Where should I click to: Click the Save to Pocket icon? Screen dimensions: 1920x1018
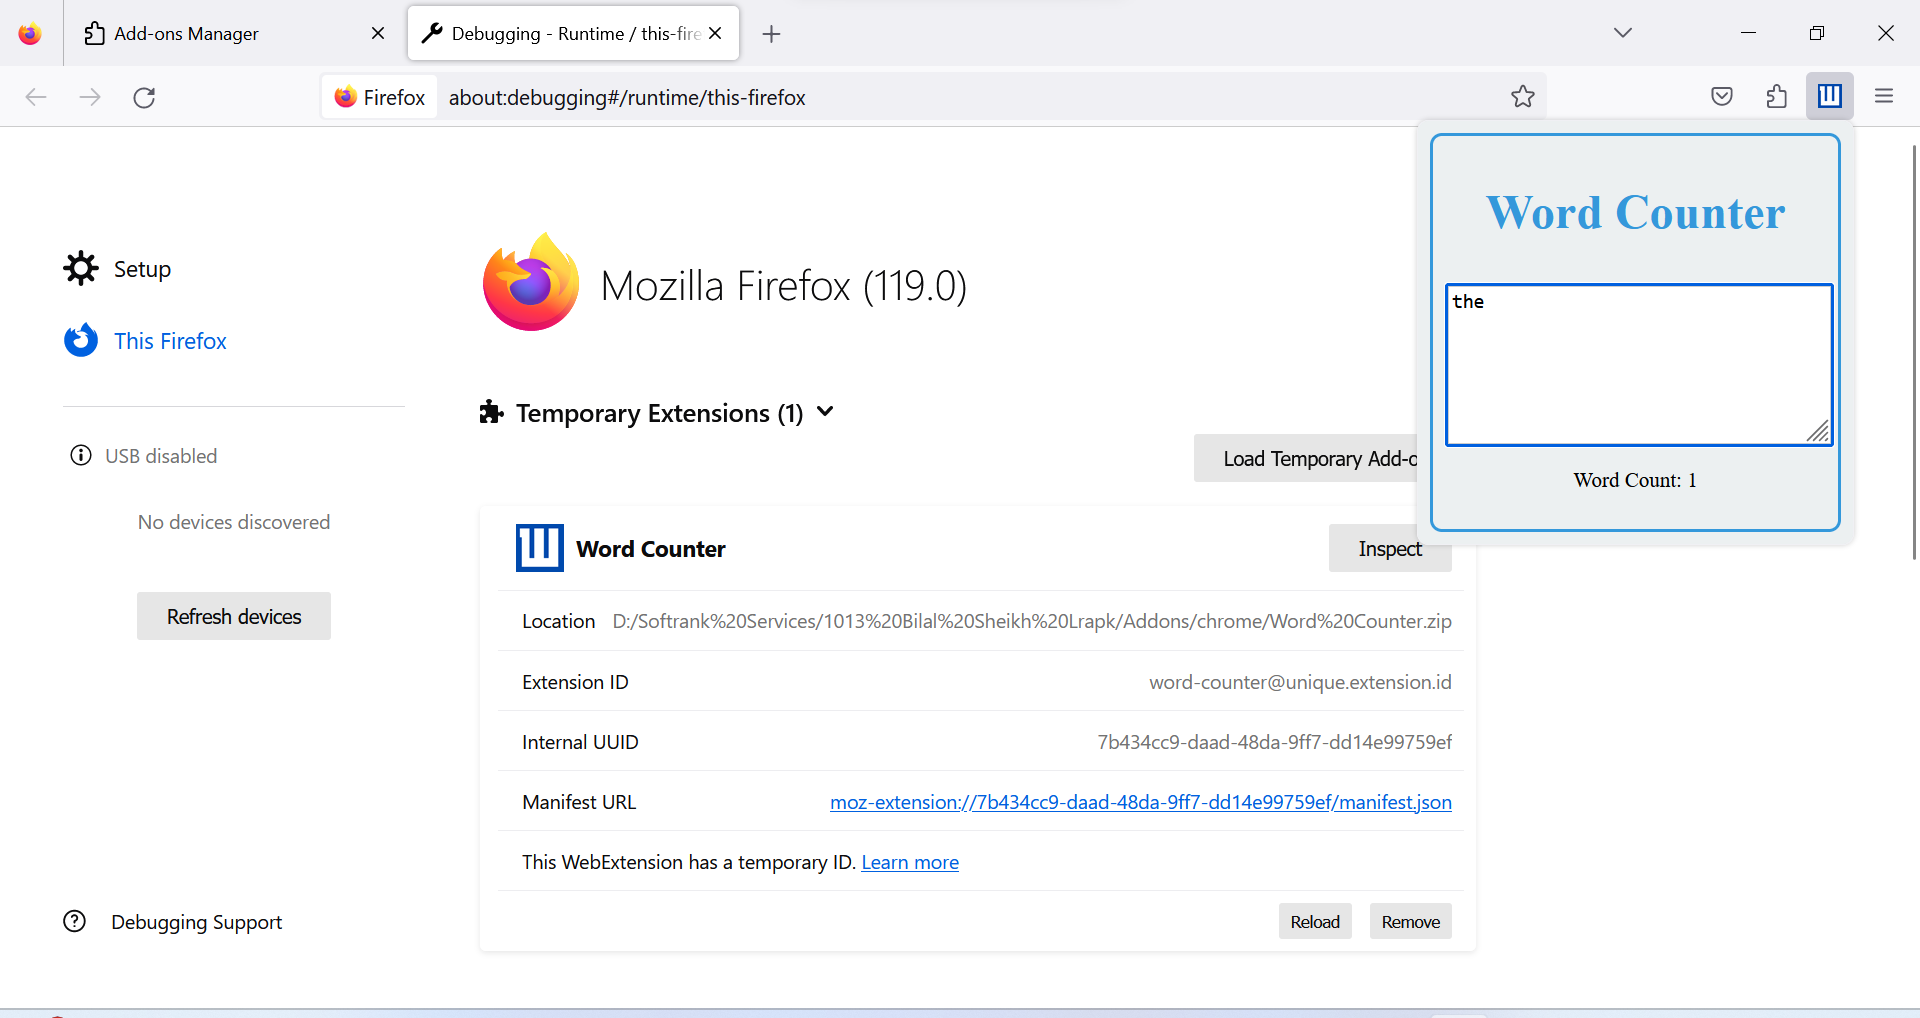(x=1721, y=96)
